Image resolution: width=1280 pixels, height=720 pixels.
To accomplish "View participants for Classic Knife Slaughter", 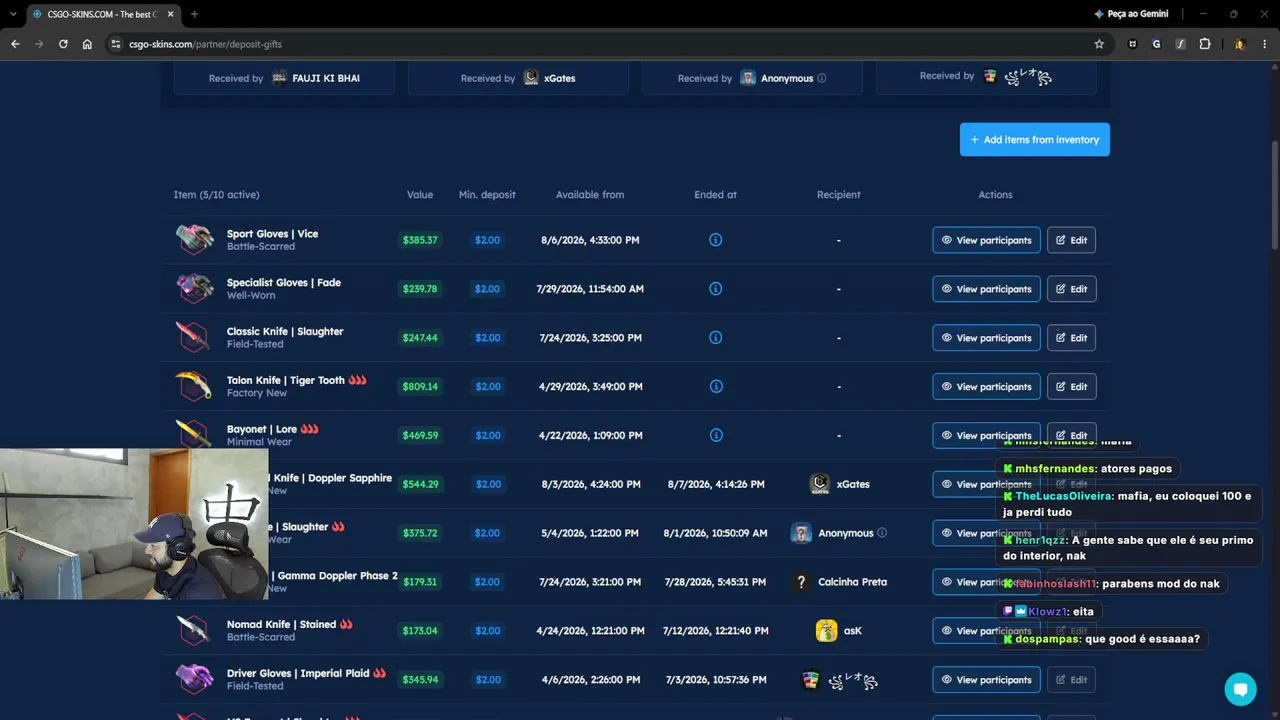I will click(986, 338).
